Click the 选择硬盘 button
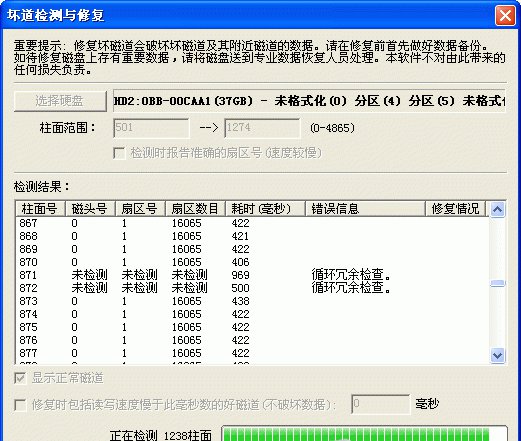This screenshot has width=521, height=441. coord(60,101)
